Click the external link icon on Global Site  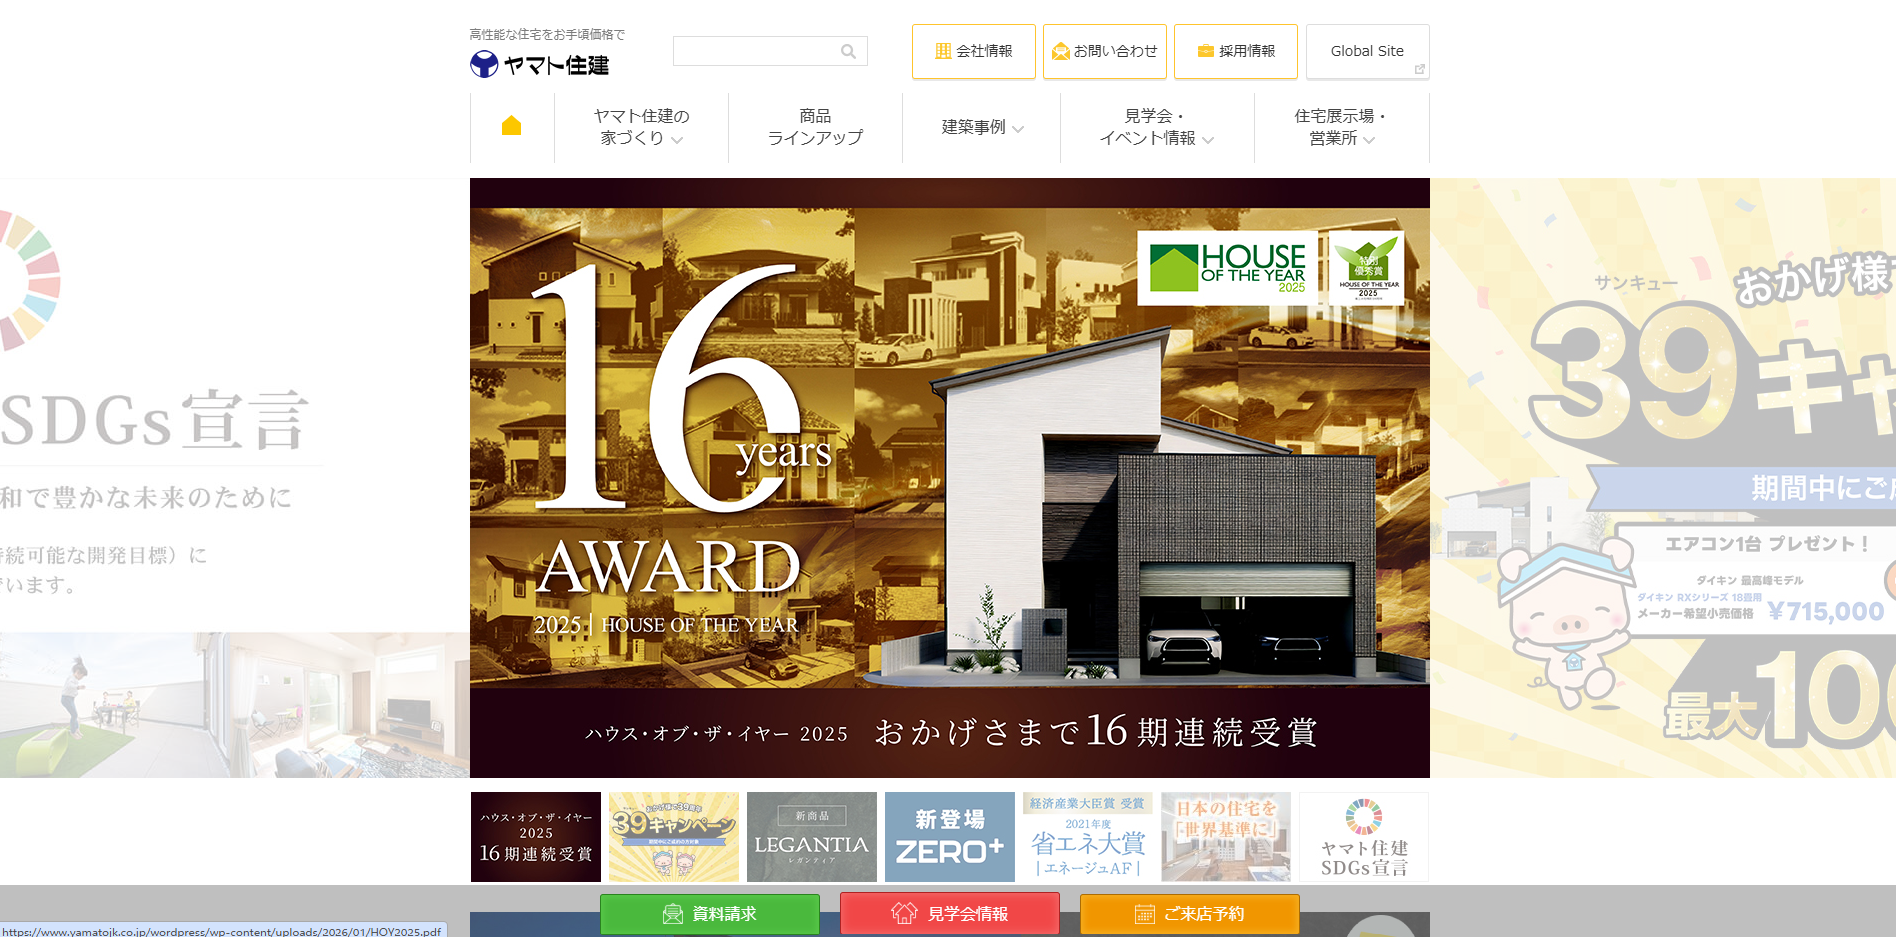click(1419, 69)
